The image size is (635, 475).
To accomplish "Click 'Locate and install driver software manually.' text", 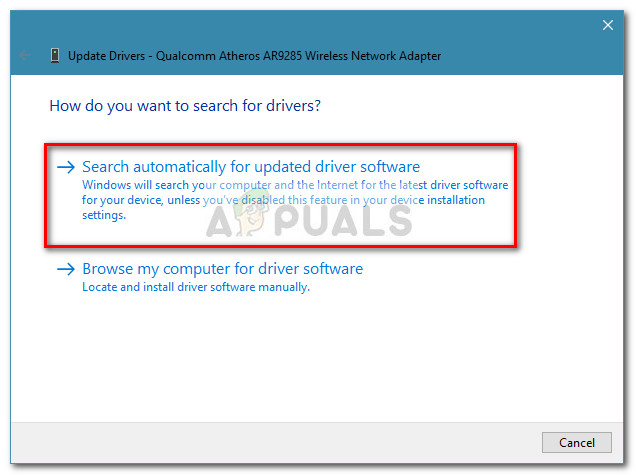I will click(x=196, y=287).
